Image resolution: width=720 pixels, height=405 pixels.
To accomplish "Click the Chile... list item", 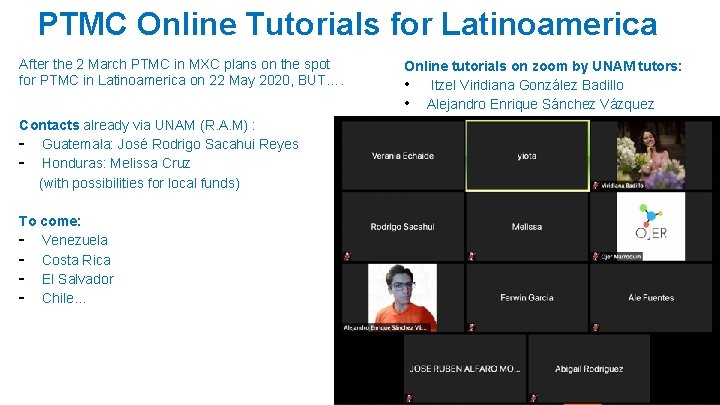I will point(64,298).
